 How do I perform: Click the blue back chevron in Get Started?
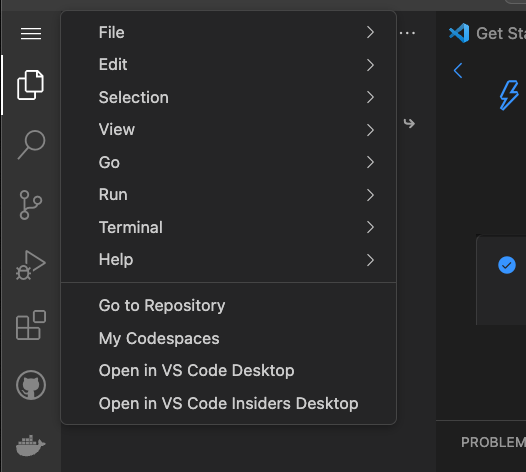pyautogui.click(x=458, y=70)
